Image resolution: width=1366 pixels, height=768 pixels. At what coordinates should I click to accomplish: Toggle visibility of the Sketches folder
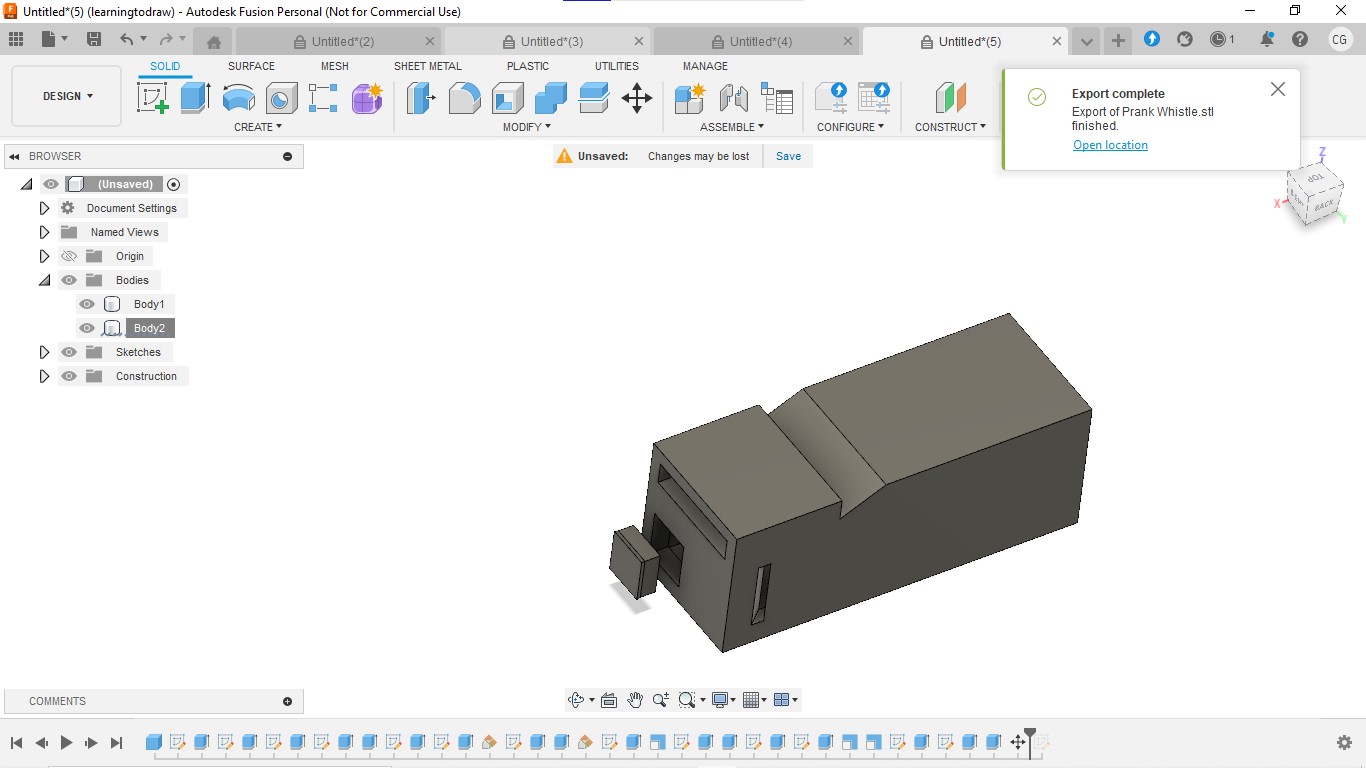tap(69, 352)
